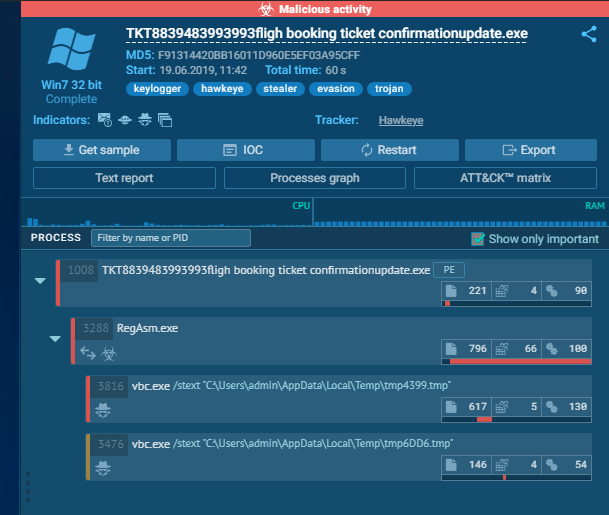Click the spy icon under vbc.exe tmp6DD6
The width and height of the screenshot is (609, 515).
(103, 468)
